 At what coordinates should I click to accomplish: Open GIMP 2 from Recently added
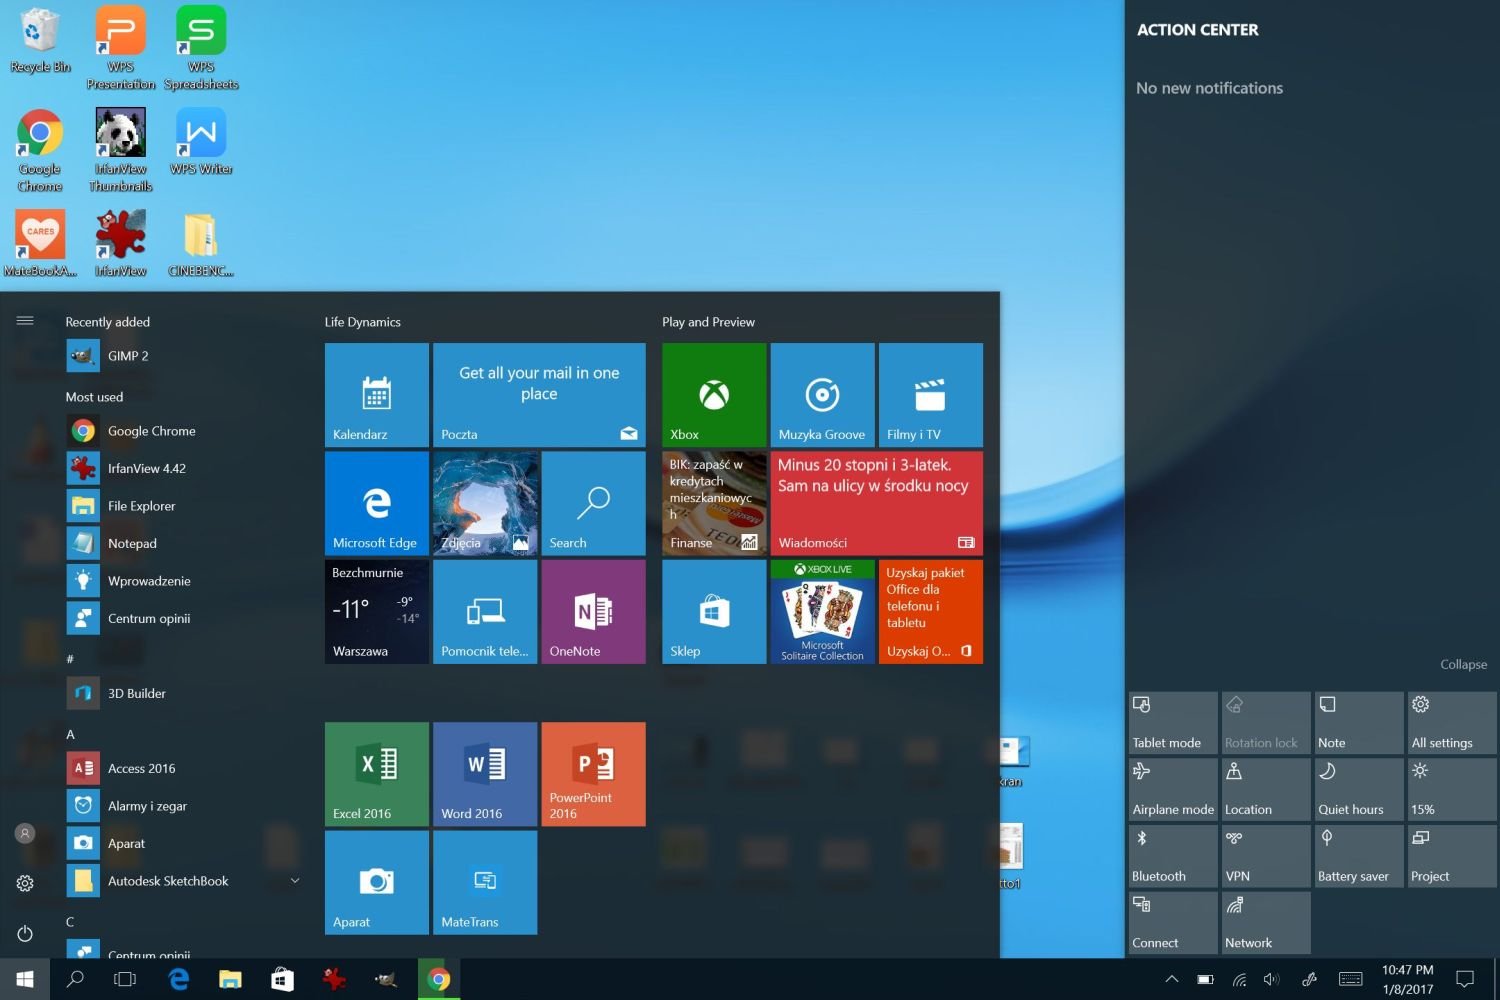click(184, 356)
